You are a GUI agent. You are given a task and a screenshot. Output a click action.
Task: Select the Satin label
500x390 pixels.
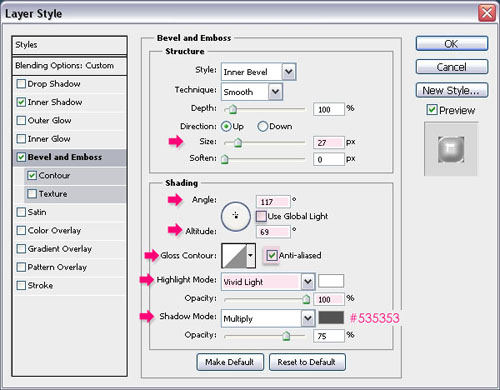(37, 212)
